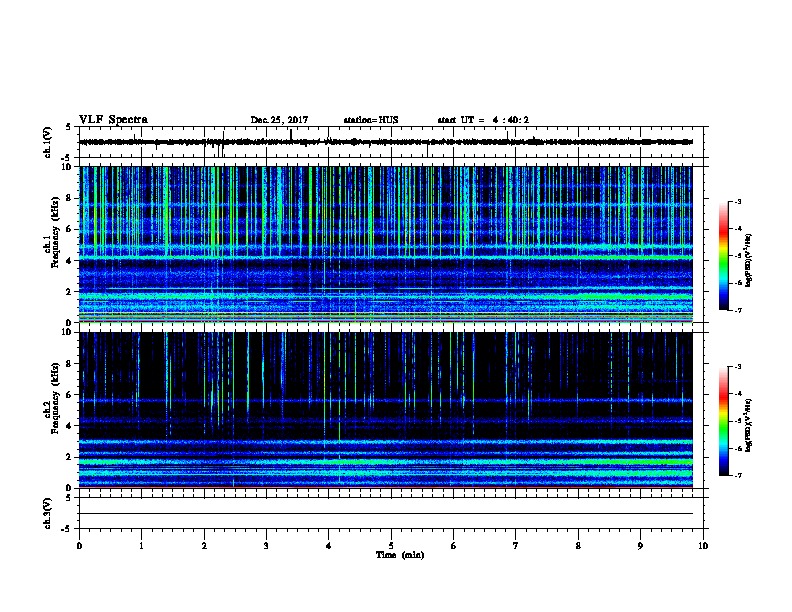792x612 pixels.
Task: Click the "-7" tick on ch.1 colorbar
Action: pyautogui.click(x=738, y=310)
